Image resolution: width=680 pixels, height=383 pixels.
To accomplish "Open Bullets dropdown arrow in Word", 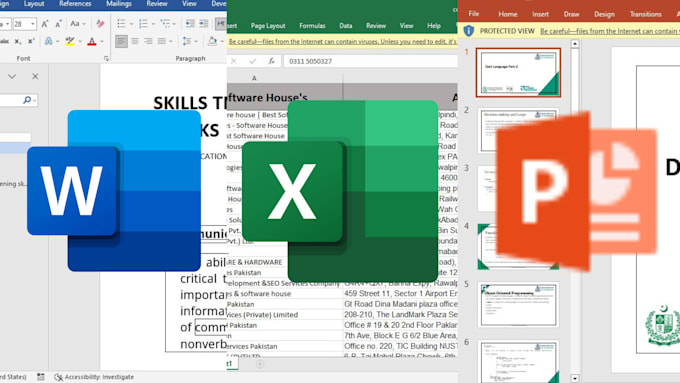I will point(131,24).
